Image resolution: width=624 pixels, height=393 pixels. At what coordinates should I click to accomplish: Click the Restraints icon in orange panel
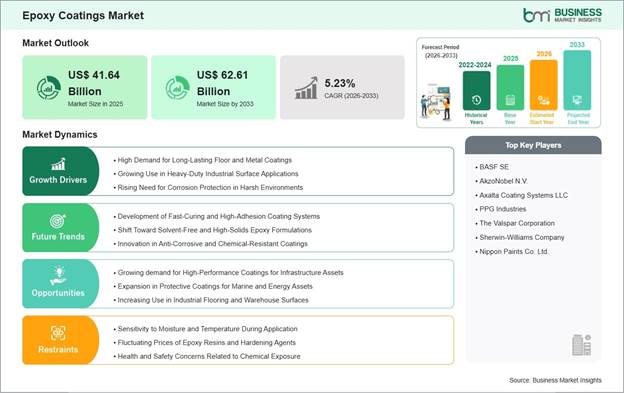[58, 333]
